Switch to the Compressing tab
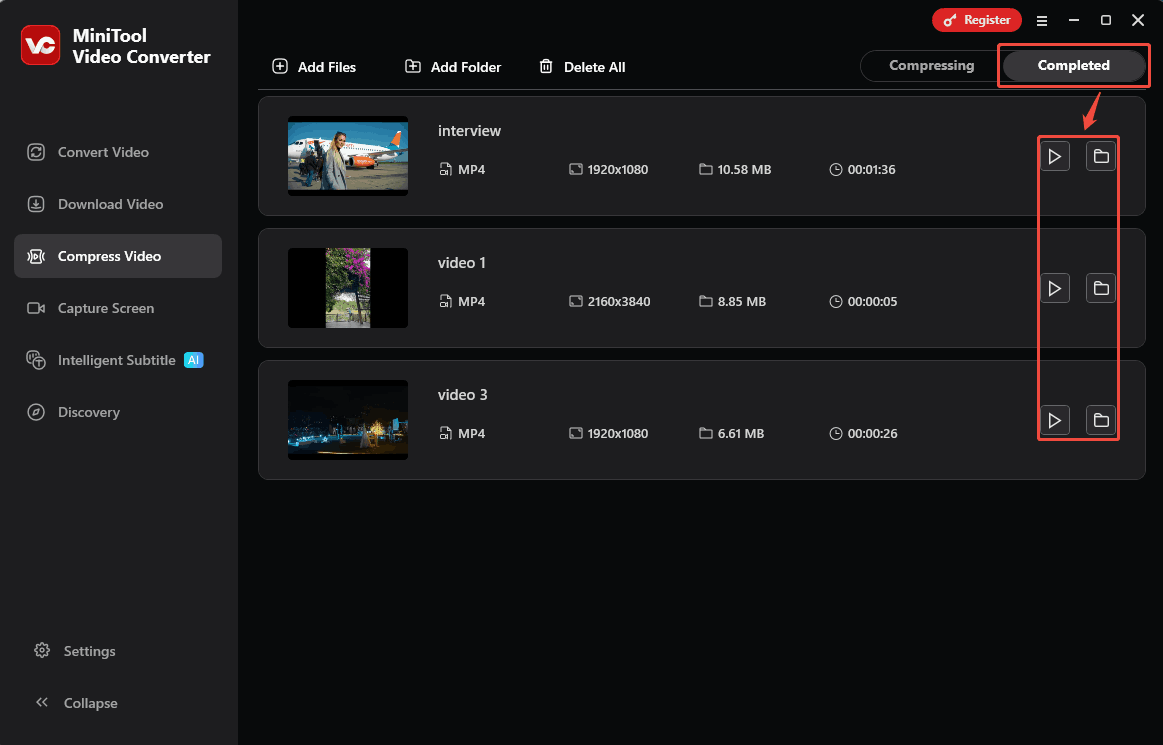The image size is (1163, 745). [x=929, y=65]
